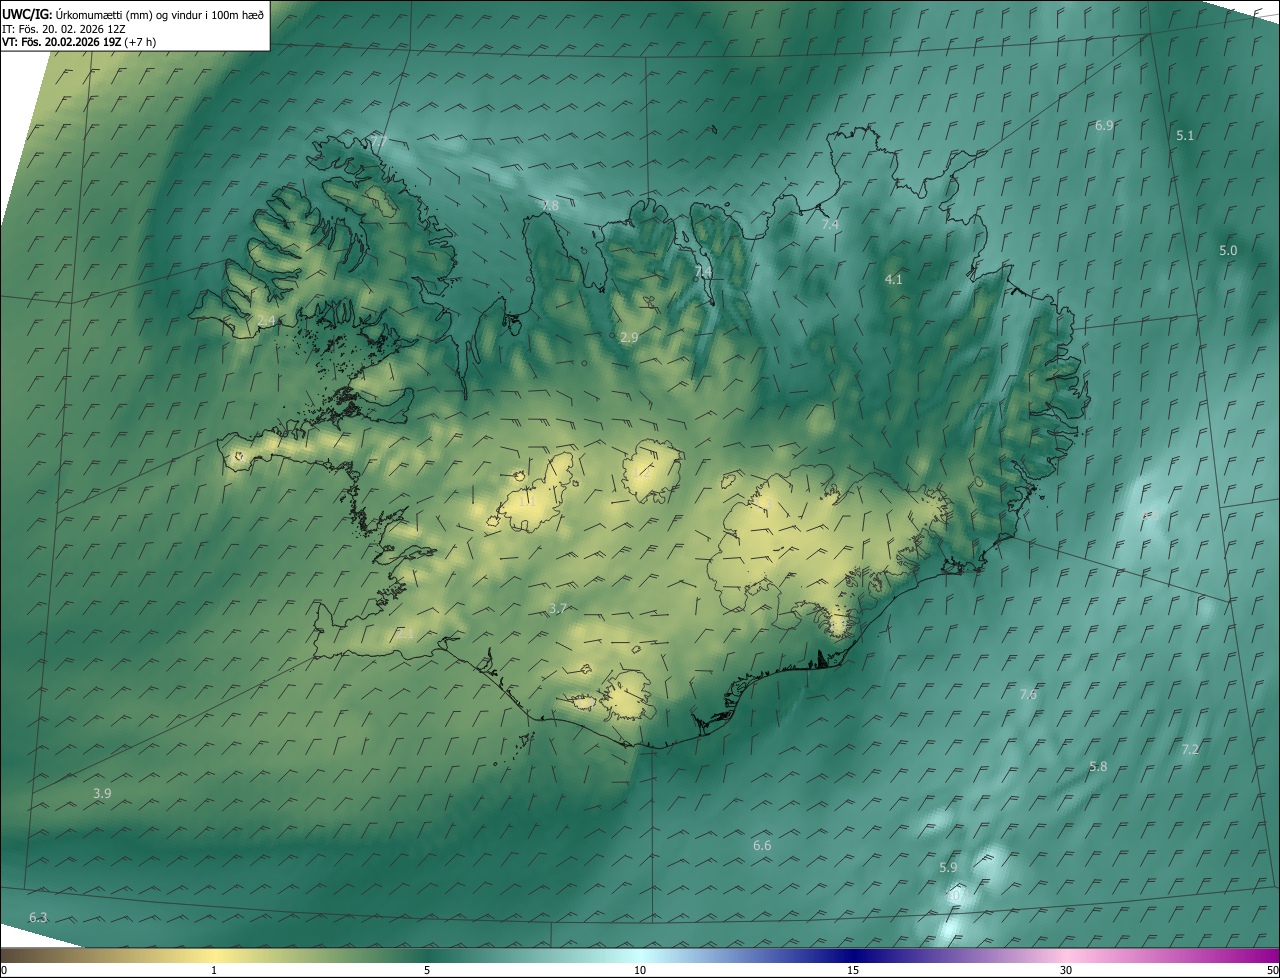The image size is (1280, 978).
Task: Click the dark blue color band above the 15 tick
Action: pyautogui.click(x=853, y=955)
